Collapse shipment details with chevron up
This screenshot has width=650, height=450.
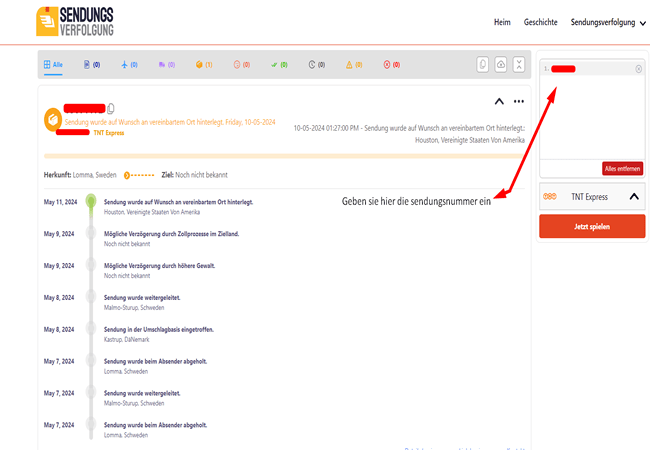(499, 102)
